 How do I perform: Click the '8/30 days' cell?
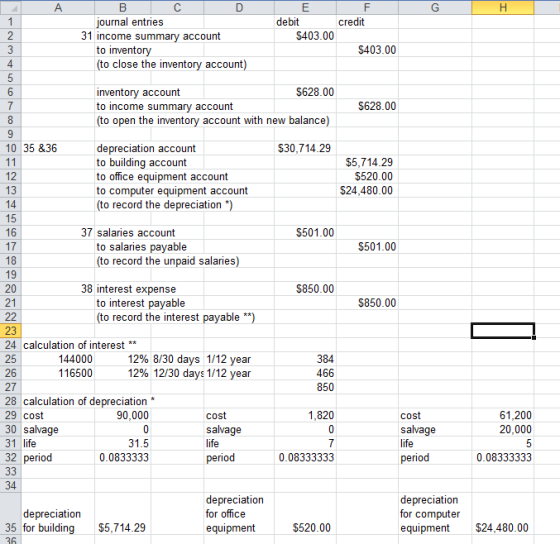click(x=177, y=359)
